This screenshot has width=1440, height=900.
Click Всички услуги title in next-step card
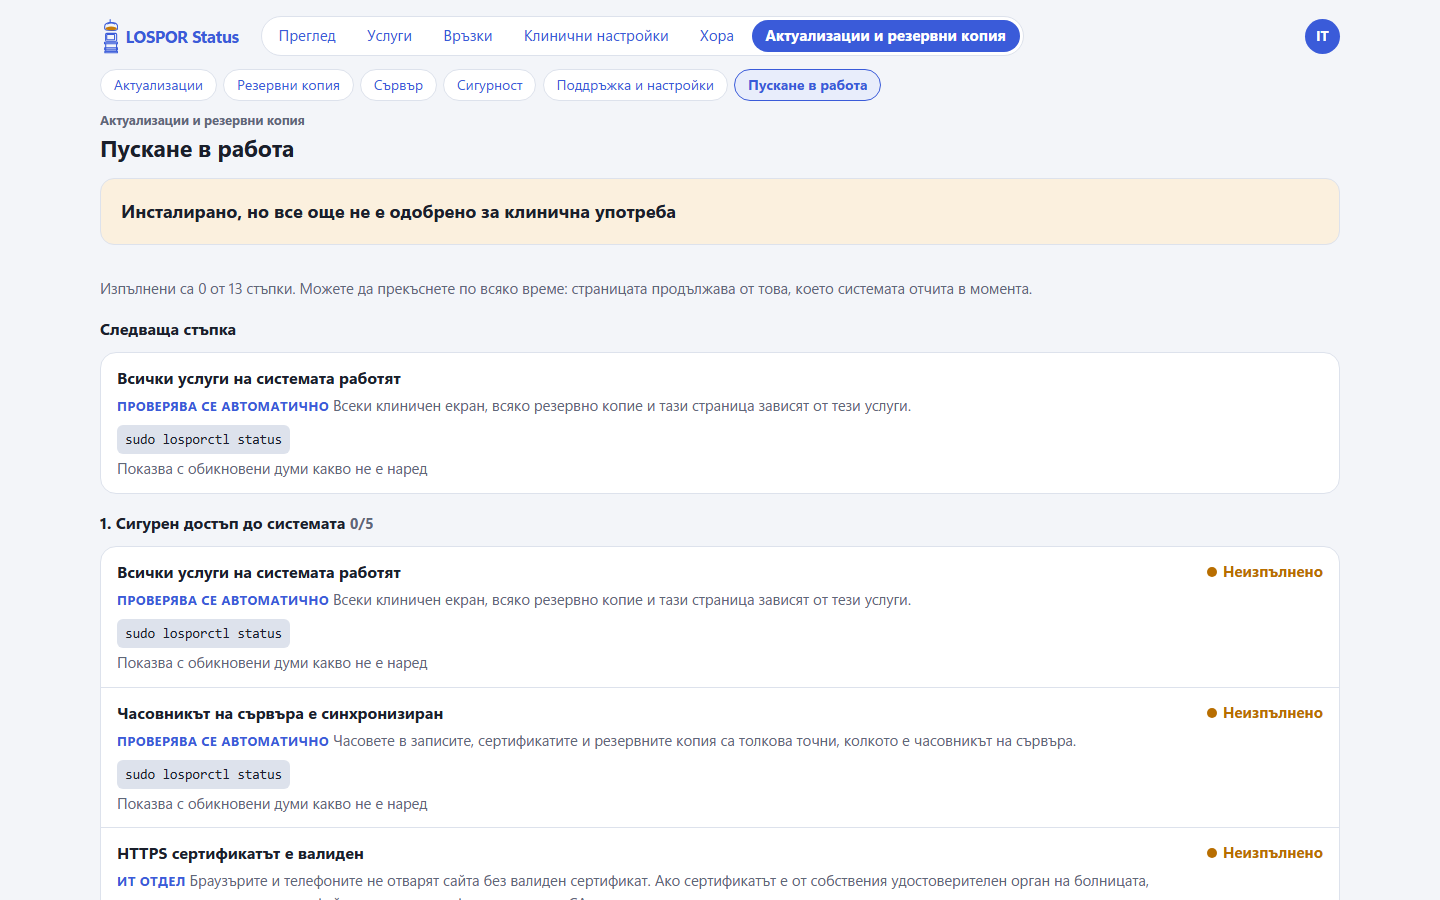coord(259,378)
